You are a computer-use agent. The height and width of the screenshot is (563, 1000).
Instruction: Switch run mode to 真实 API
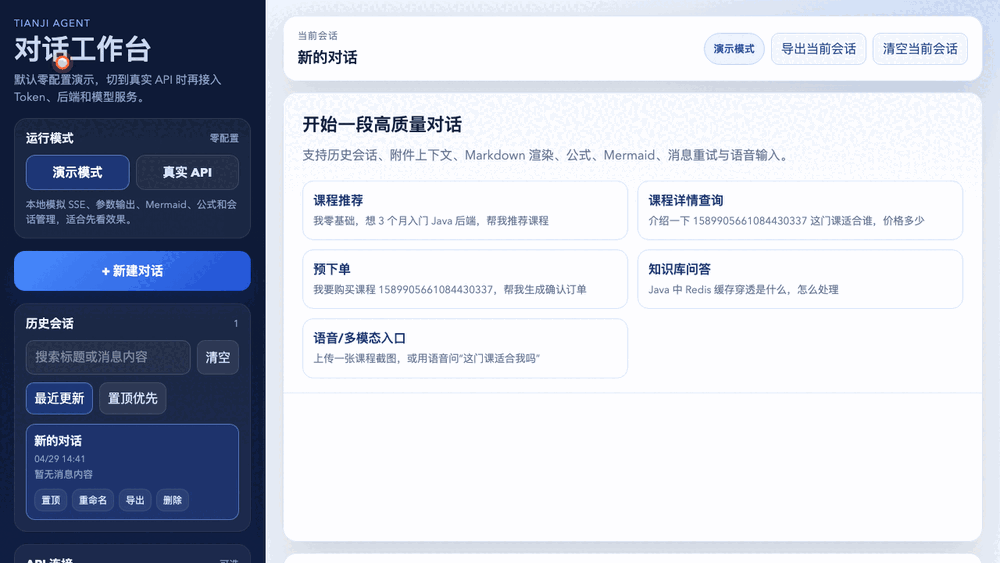(x=188, y=172)
